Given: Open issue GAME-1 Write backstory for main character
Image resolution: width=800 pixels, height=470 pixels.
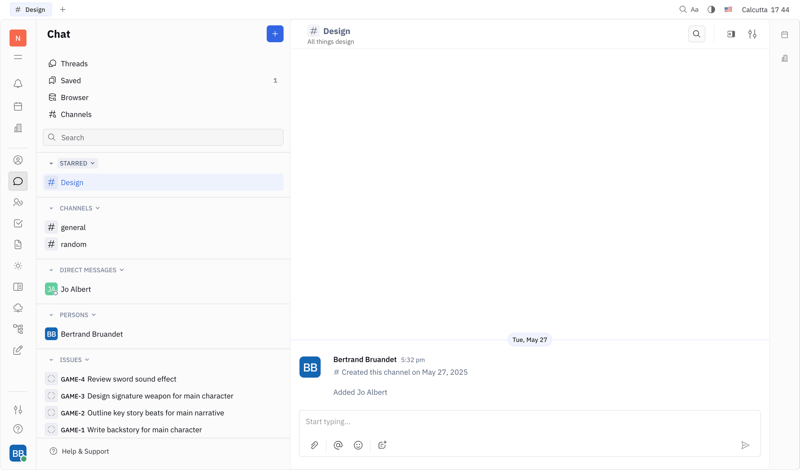Looking at the screenshot, I should click(x=163, y=429).
